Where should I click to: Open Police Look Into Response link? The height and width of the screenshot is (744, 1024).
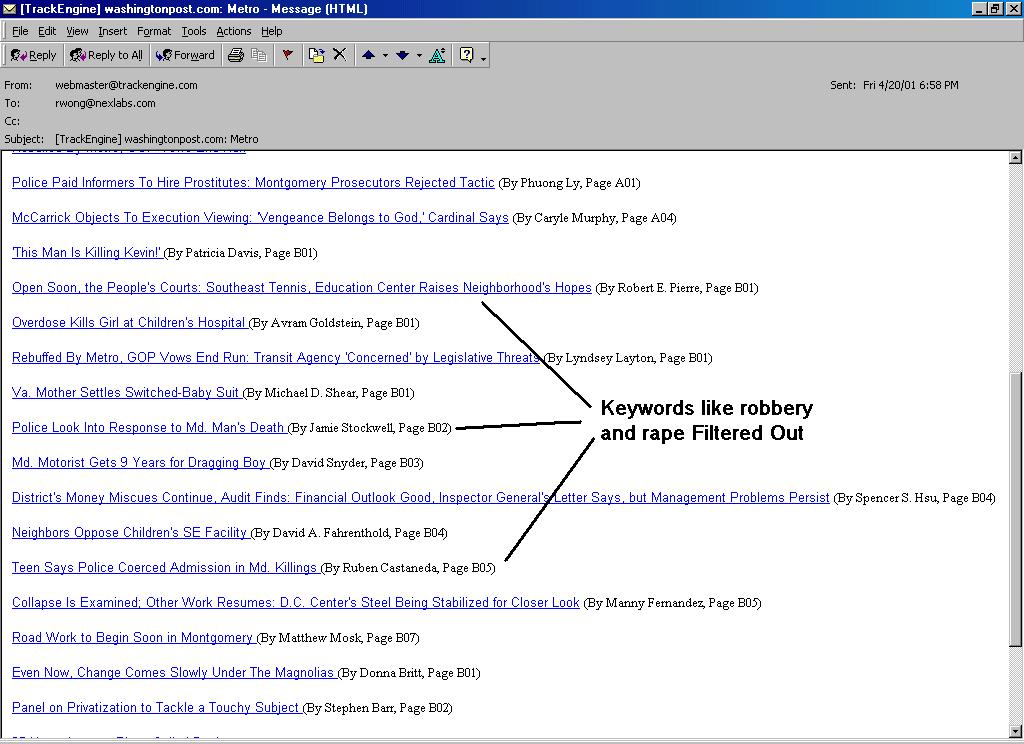(148, 427)
